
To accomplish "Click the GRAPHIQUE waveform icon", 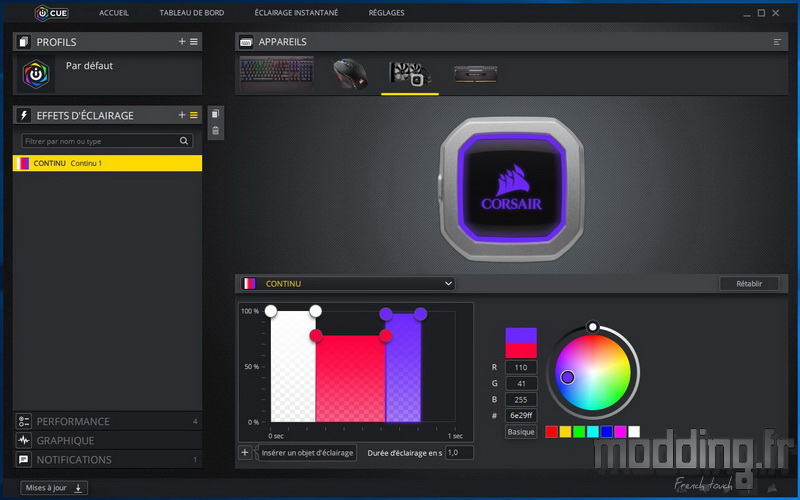I will [x=23, y=440].
